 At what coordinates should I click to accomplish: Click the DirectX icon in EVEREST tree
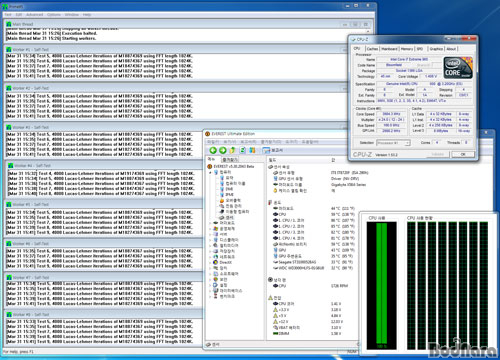coord(216,262)
